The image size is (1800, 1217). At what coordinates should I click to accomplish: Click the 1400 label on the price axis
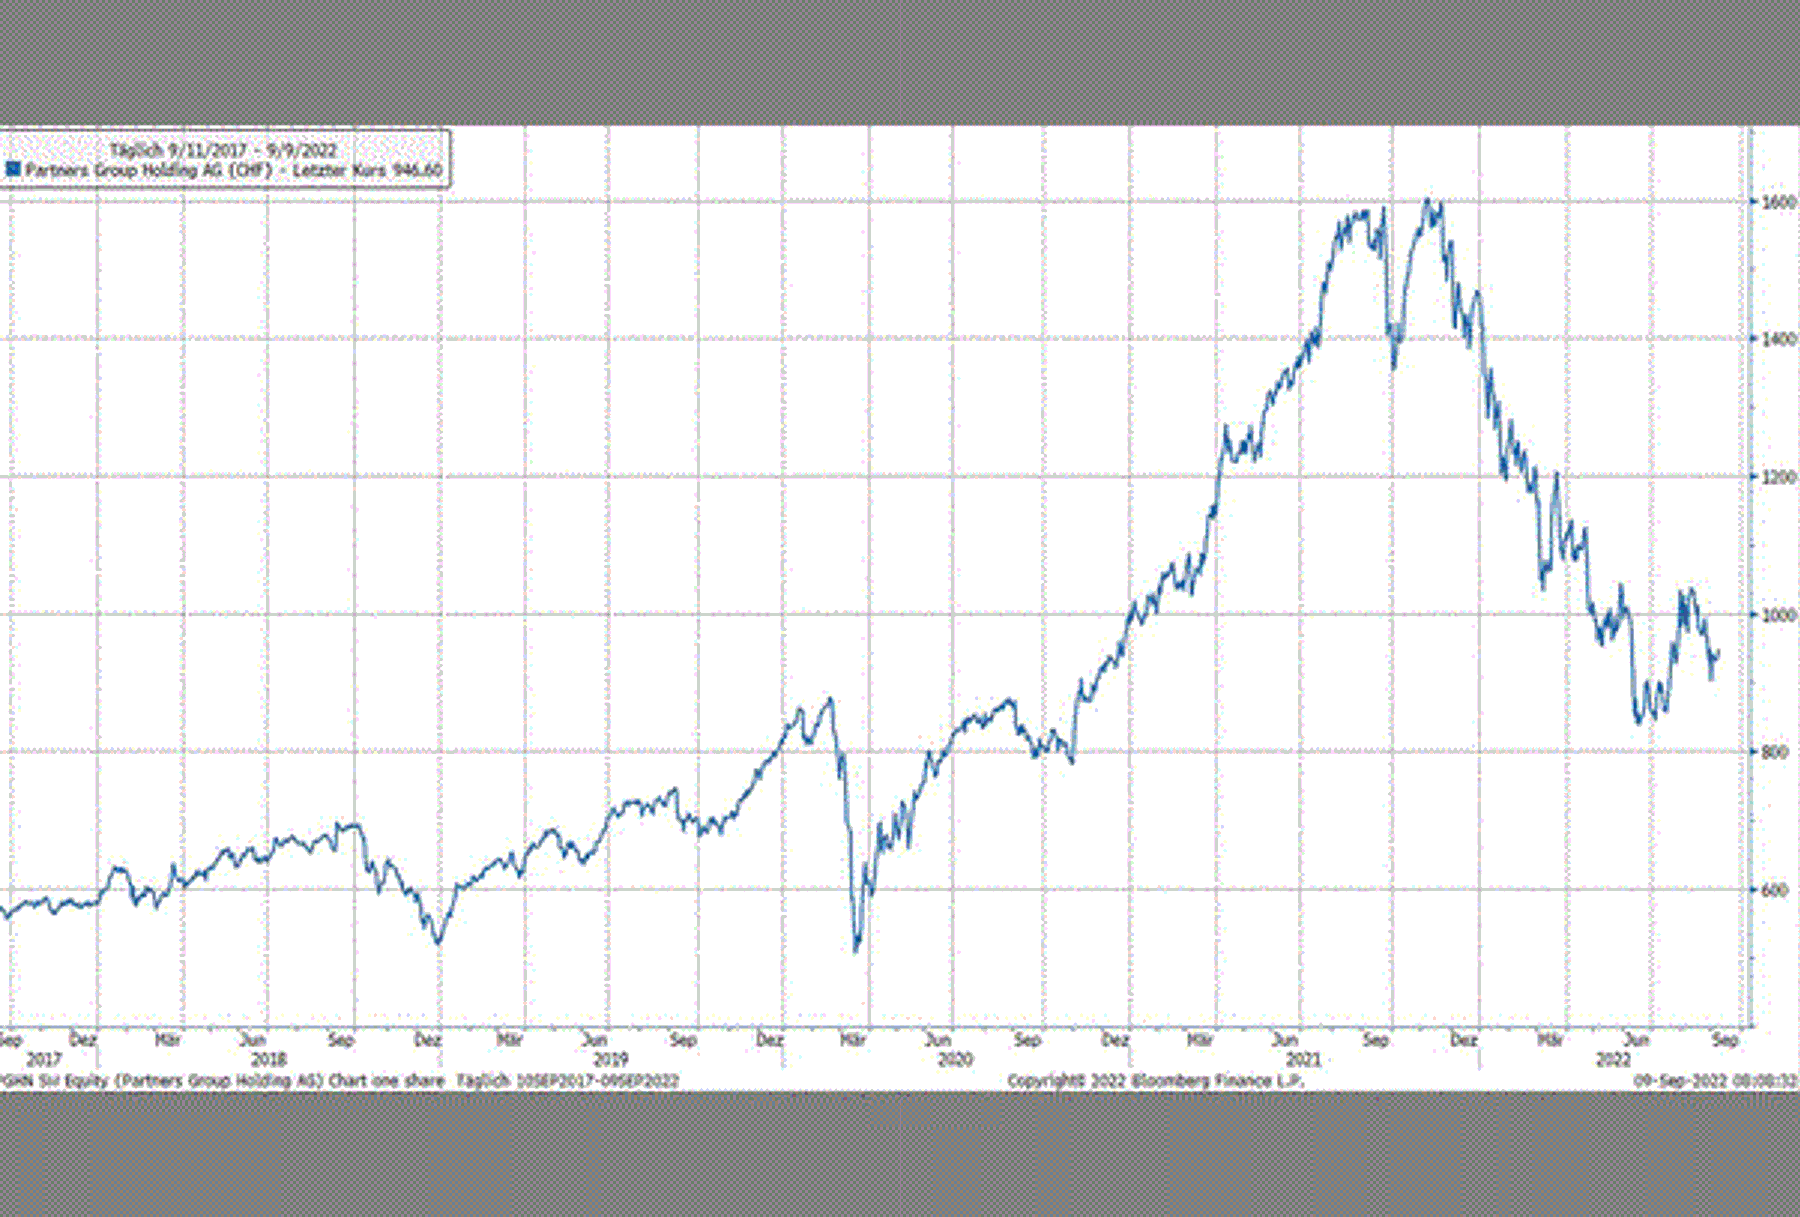point(1778,339)
